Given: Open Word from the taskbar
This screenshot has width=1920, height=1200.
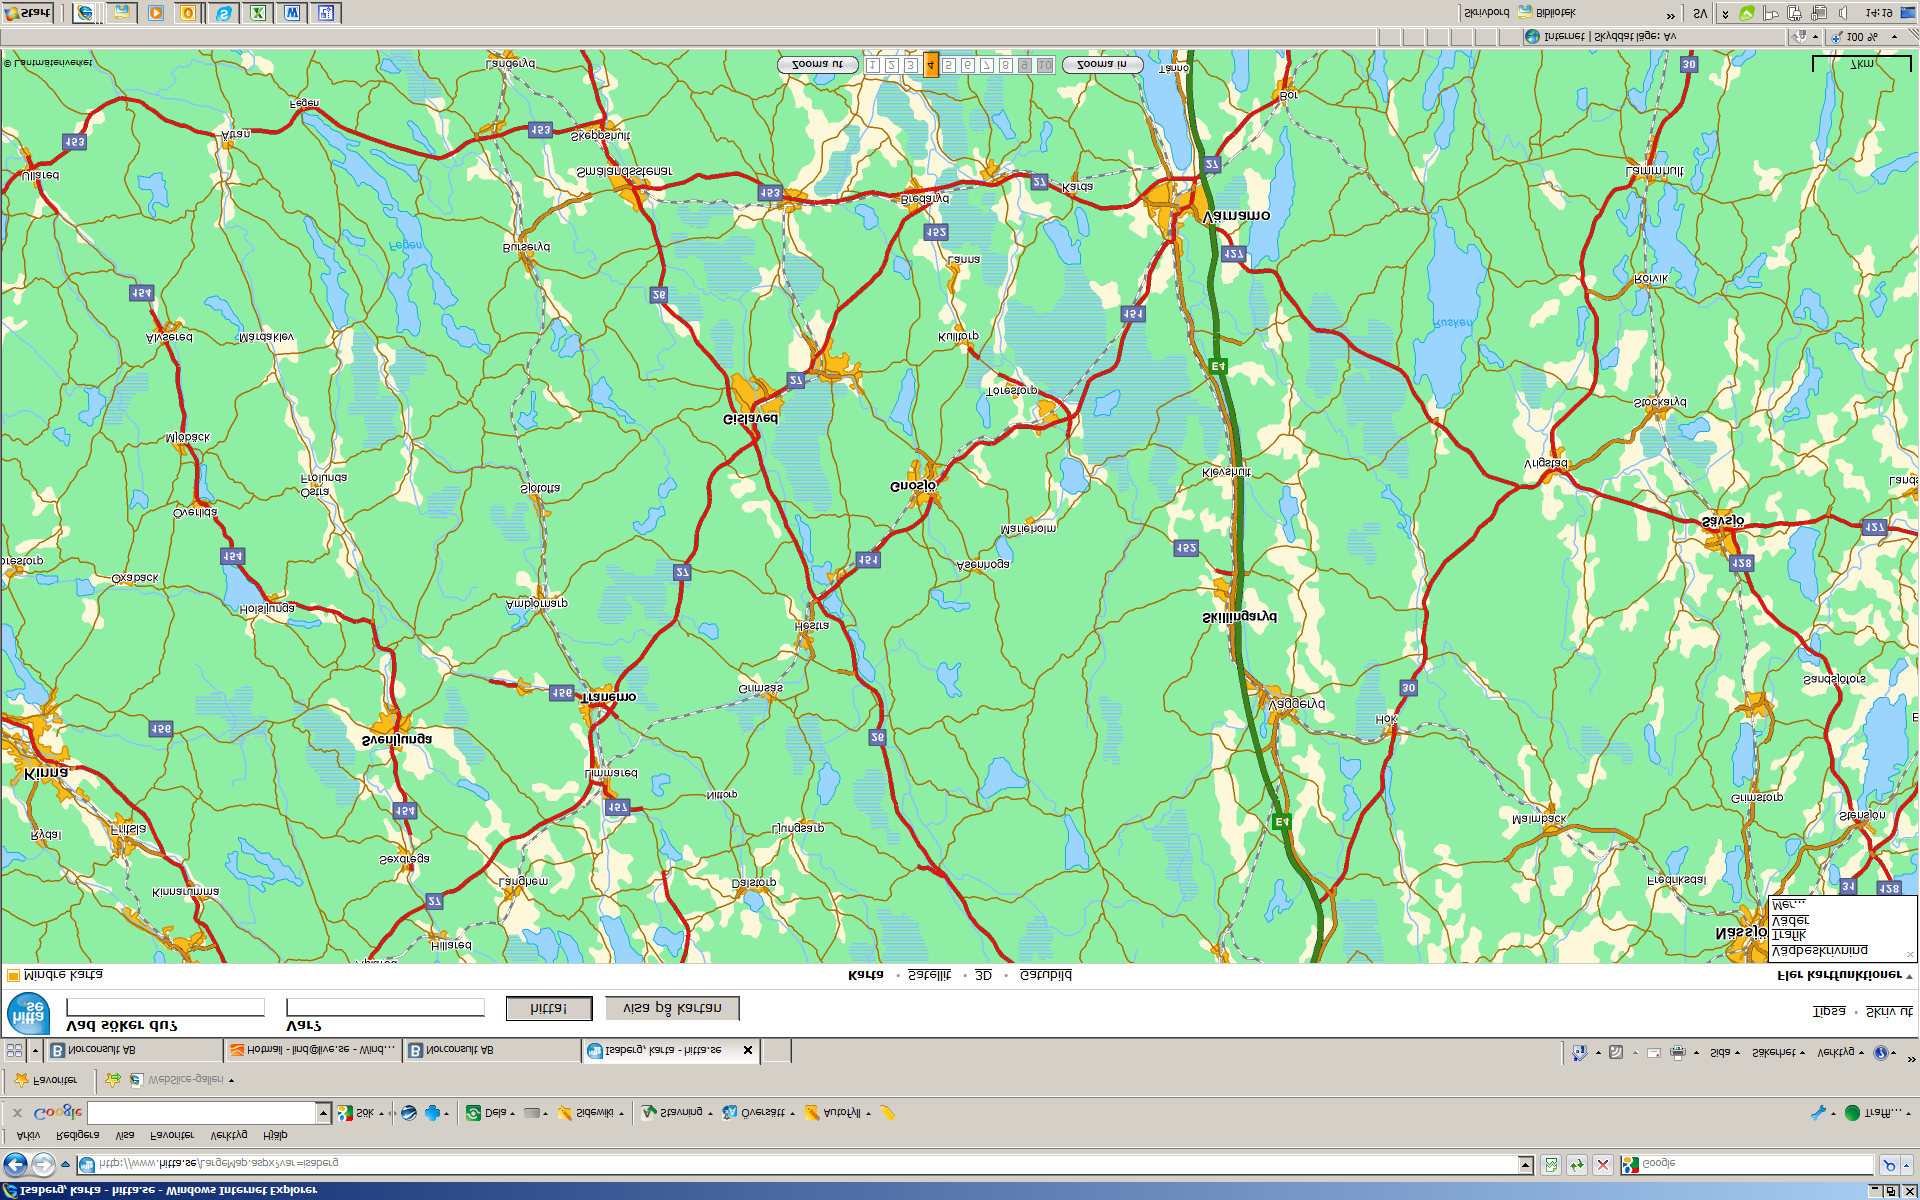Looking at the screenshot, I should click(x=292, y=13).
